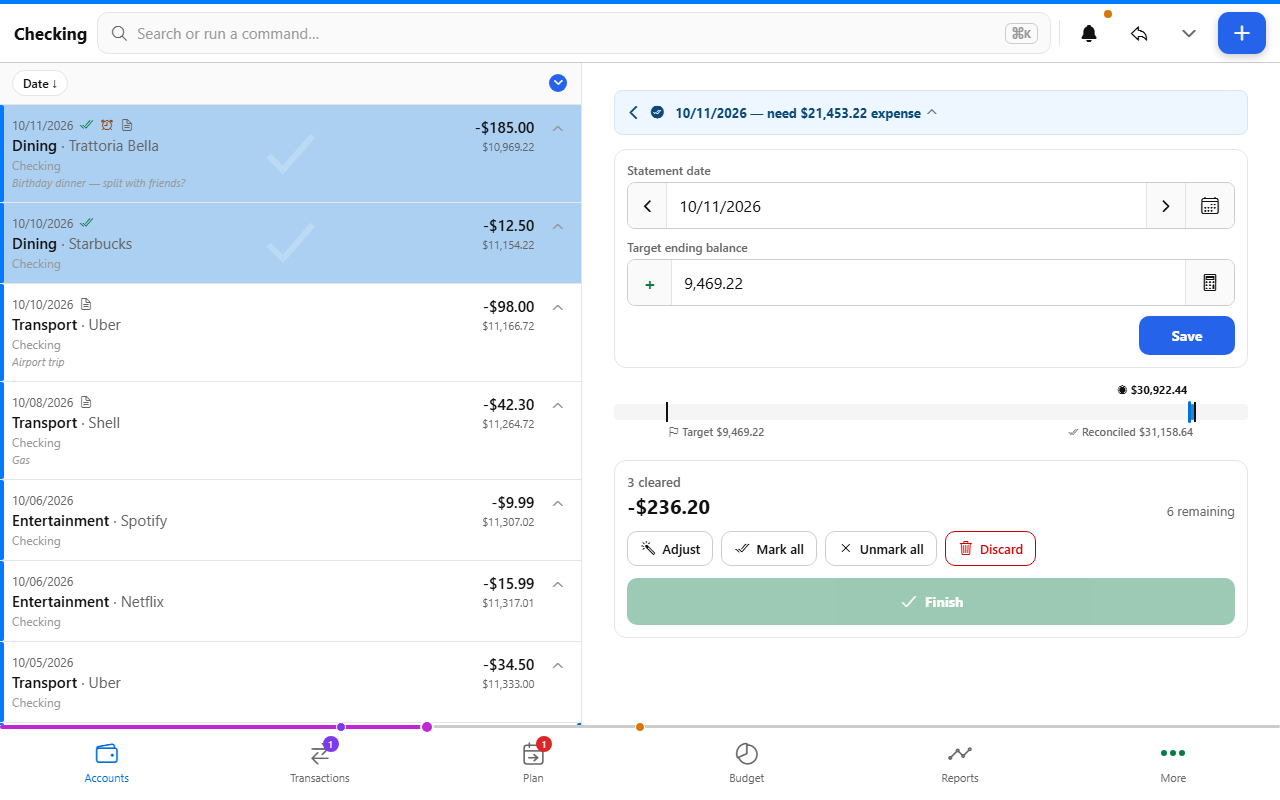Switch to the Transactions tab
This screenshot has width=1280, height=800.
click(320, 763)
